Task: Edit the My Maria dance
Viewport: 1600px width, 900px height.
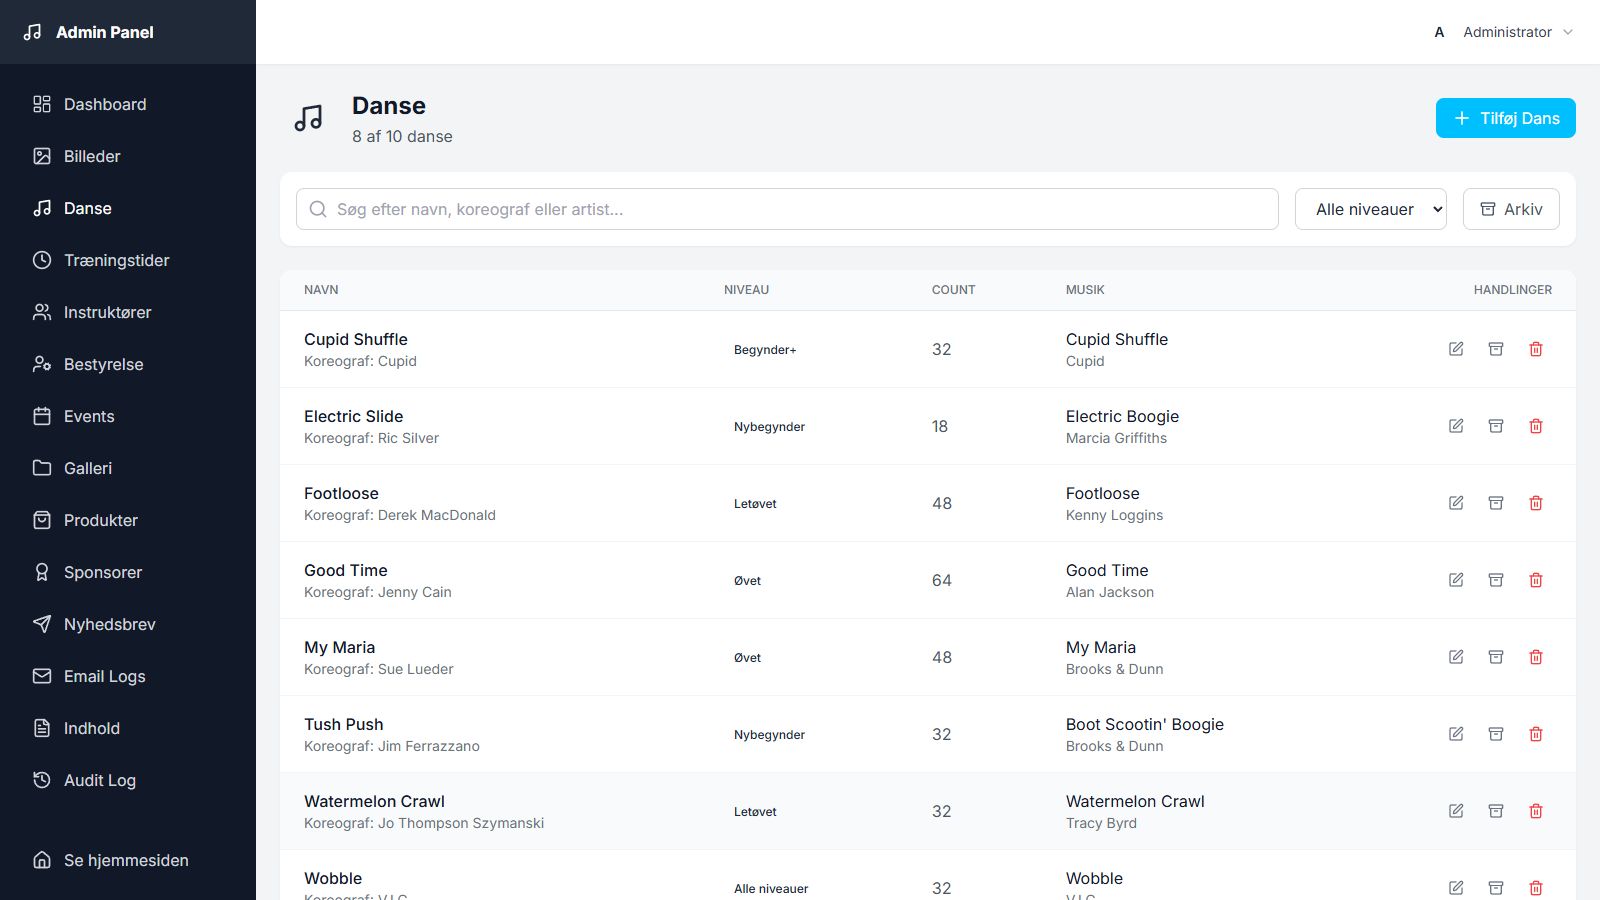Action: tap(1456, 657)
